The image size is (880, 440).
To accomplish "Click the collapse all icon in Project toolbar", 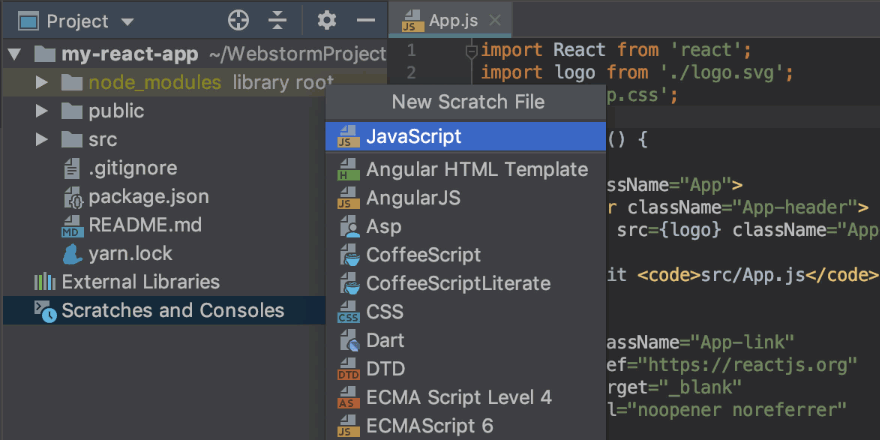I will click(277, 21).
